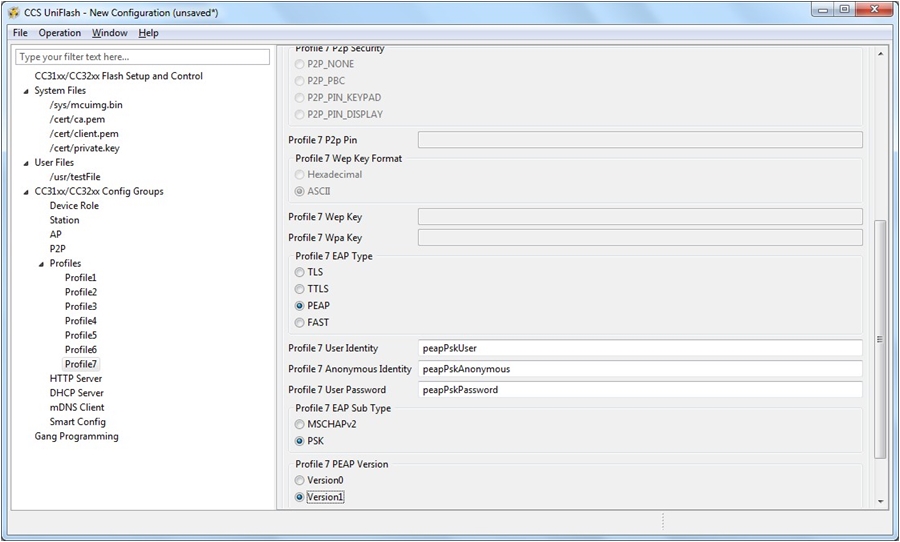The image size is (900, 542).
Task: Choose FAST EAP type radio button
Action: [299, 323]
